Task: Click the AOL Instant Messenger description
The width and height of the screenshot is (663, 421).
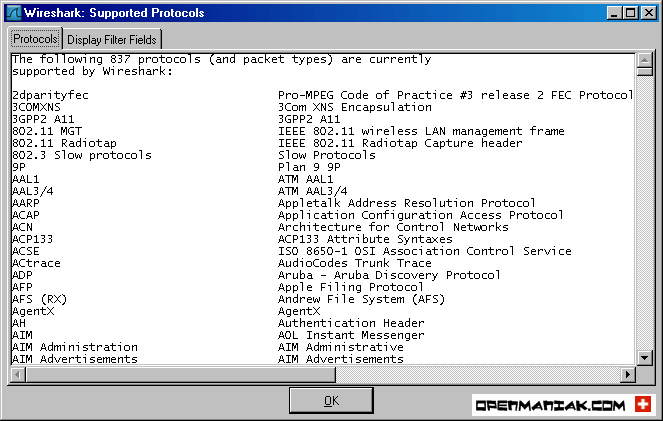Action: [x=351, y=335]
